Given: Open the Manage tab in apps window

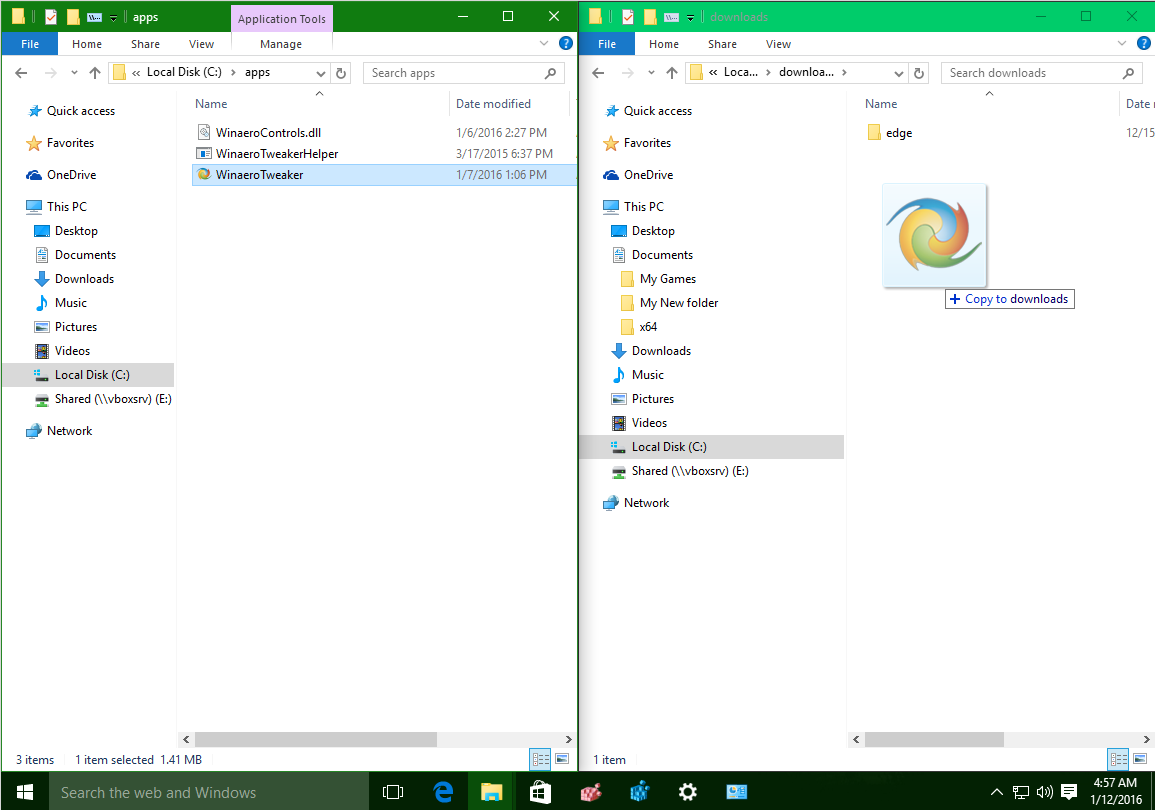Looking at the screenshot, I should pyautogui.click(x=281, y=44).
